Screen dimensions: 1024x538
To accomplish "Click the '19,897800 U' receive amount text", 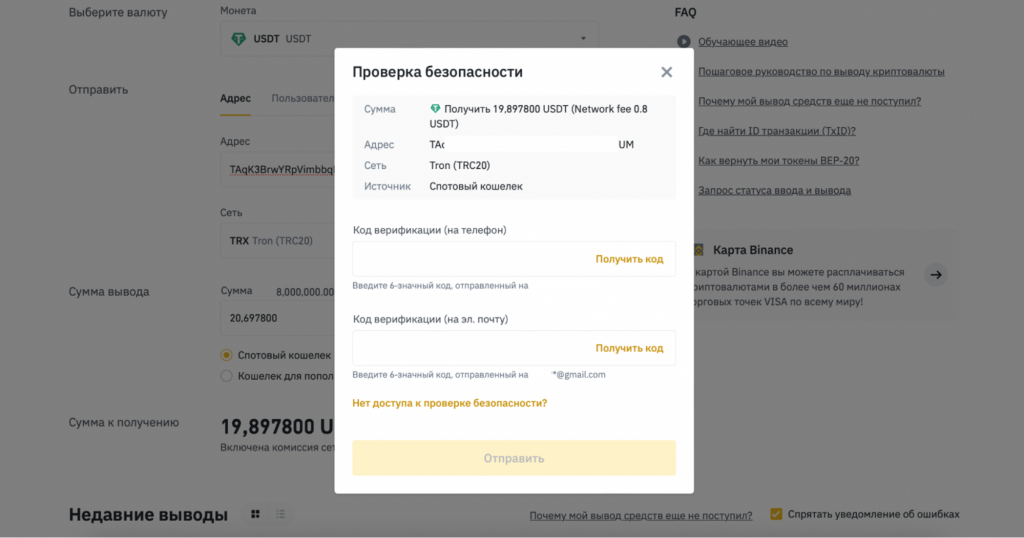I will (277, 427).
